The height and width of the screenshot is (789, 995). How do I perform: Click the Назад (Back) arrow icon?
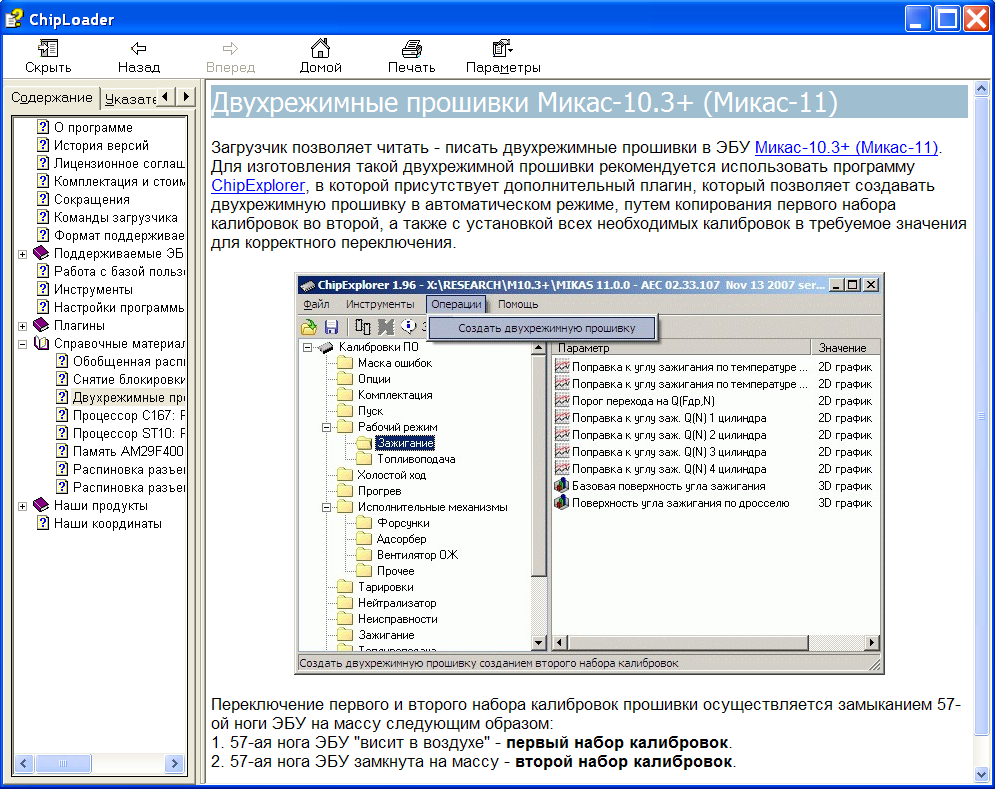(138, 48)
